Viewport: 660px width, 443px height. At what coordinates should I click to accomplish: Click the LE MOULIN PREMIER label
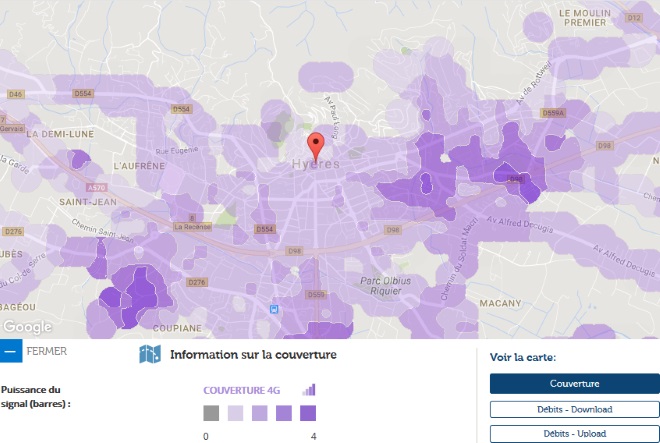pos(585,18)
